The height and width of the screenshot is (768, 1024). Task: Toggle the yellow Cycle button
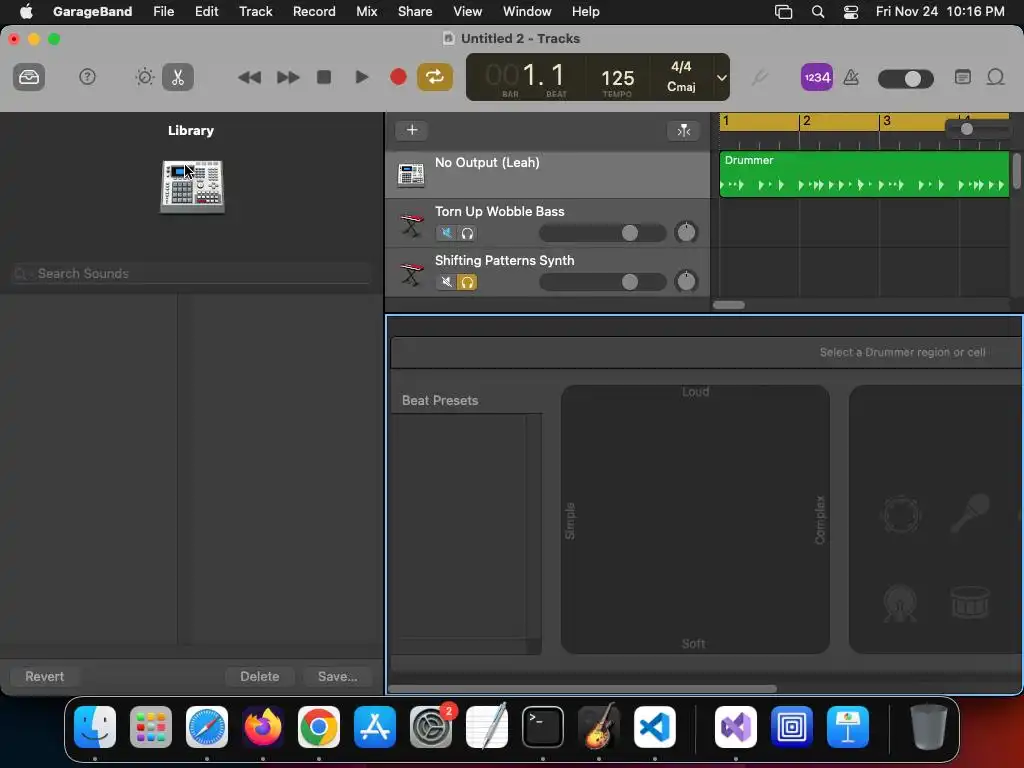click(435, 77)
